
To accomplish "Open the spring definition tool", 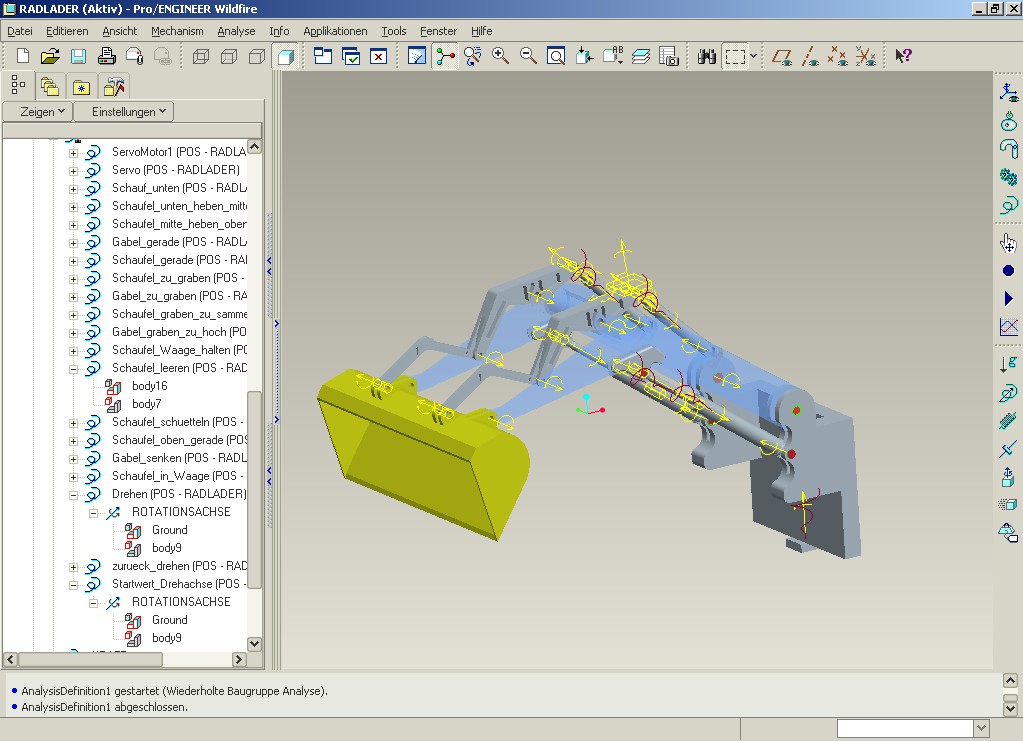I will point(1008,422).
